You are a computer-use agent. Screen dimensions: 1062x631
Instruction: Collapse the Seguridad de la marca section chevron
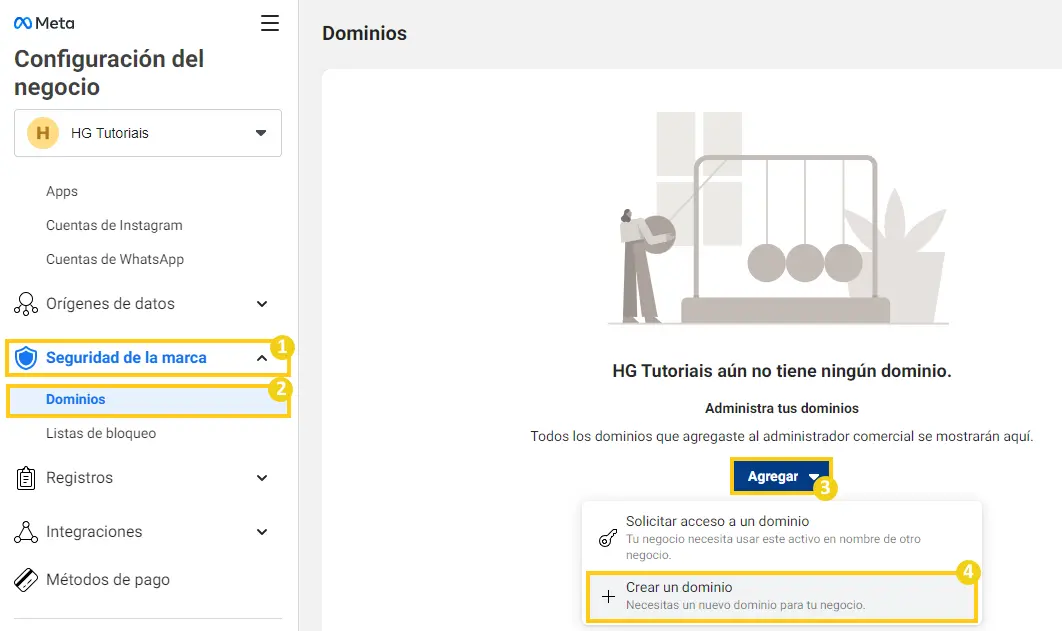click(262, 358)
